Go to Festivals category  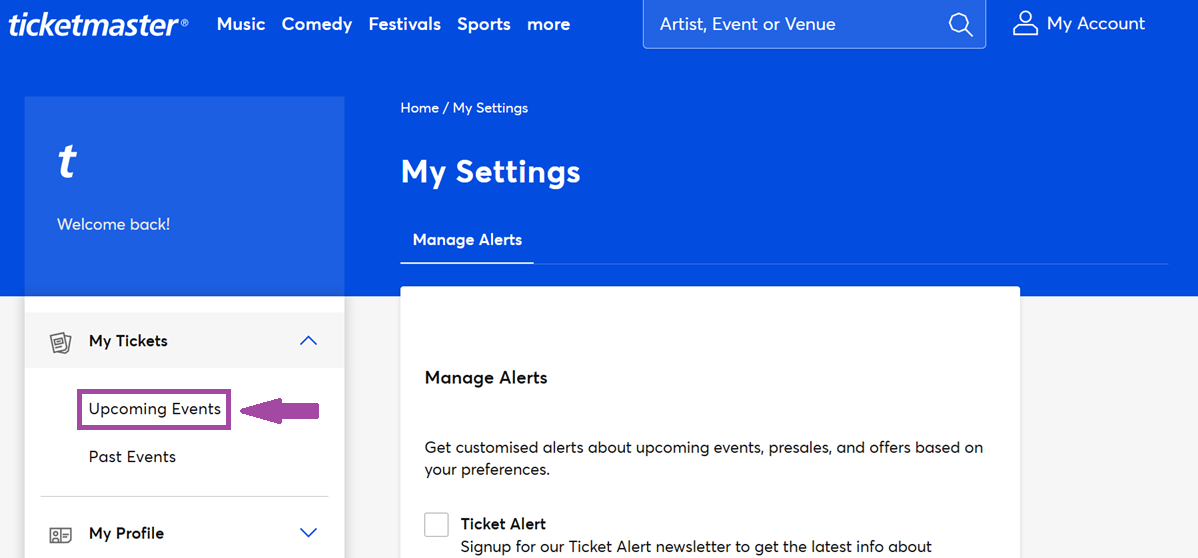pyautogui.click(x=404, y=24)
